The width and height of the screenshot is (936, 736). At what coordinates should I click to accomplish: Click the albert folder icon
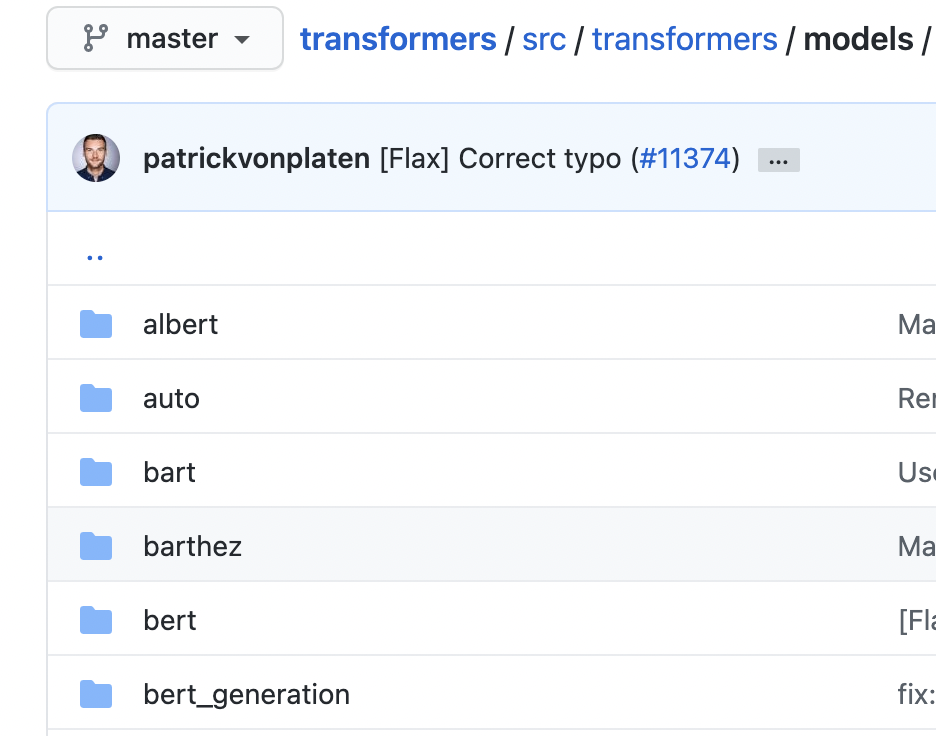[96, 324]
